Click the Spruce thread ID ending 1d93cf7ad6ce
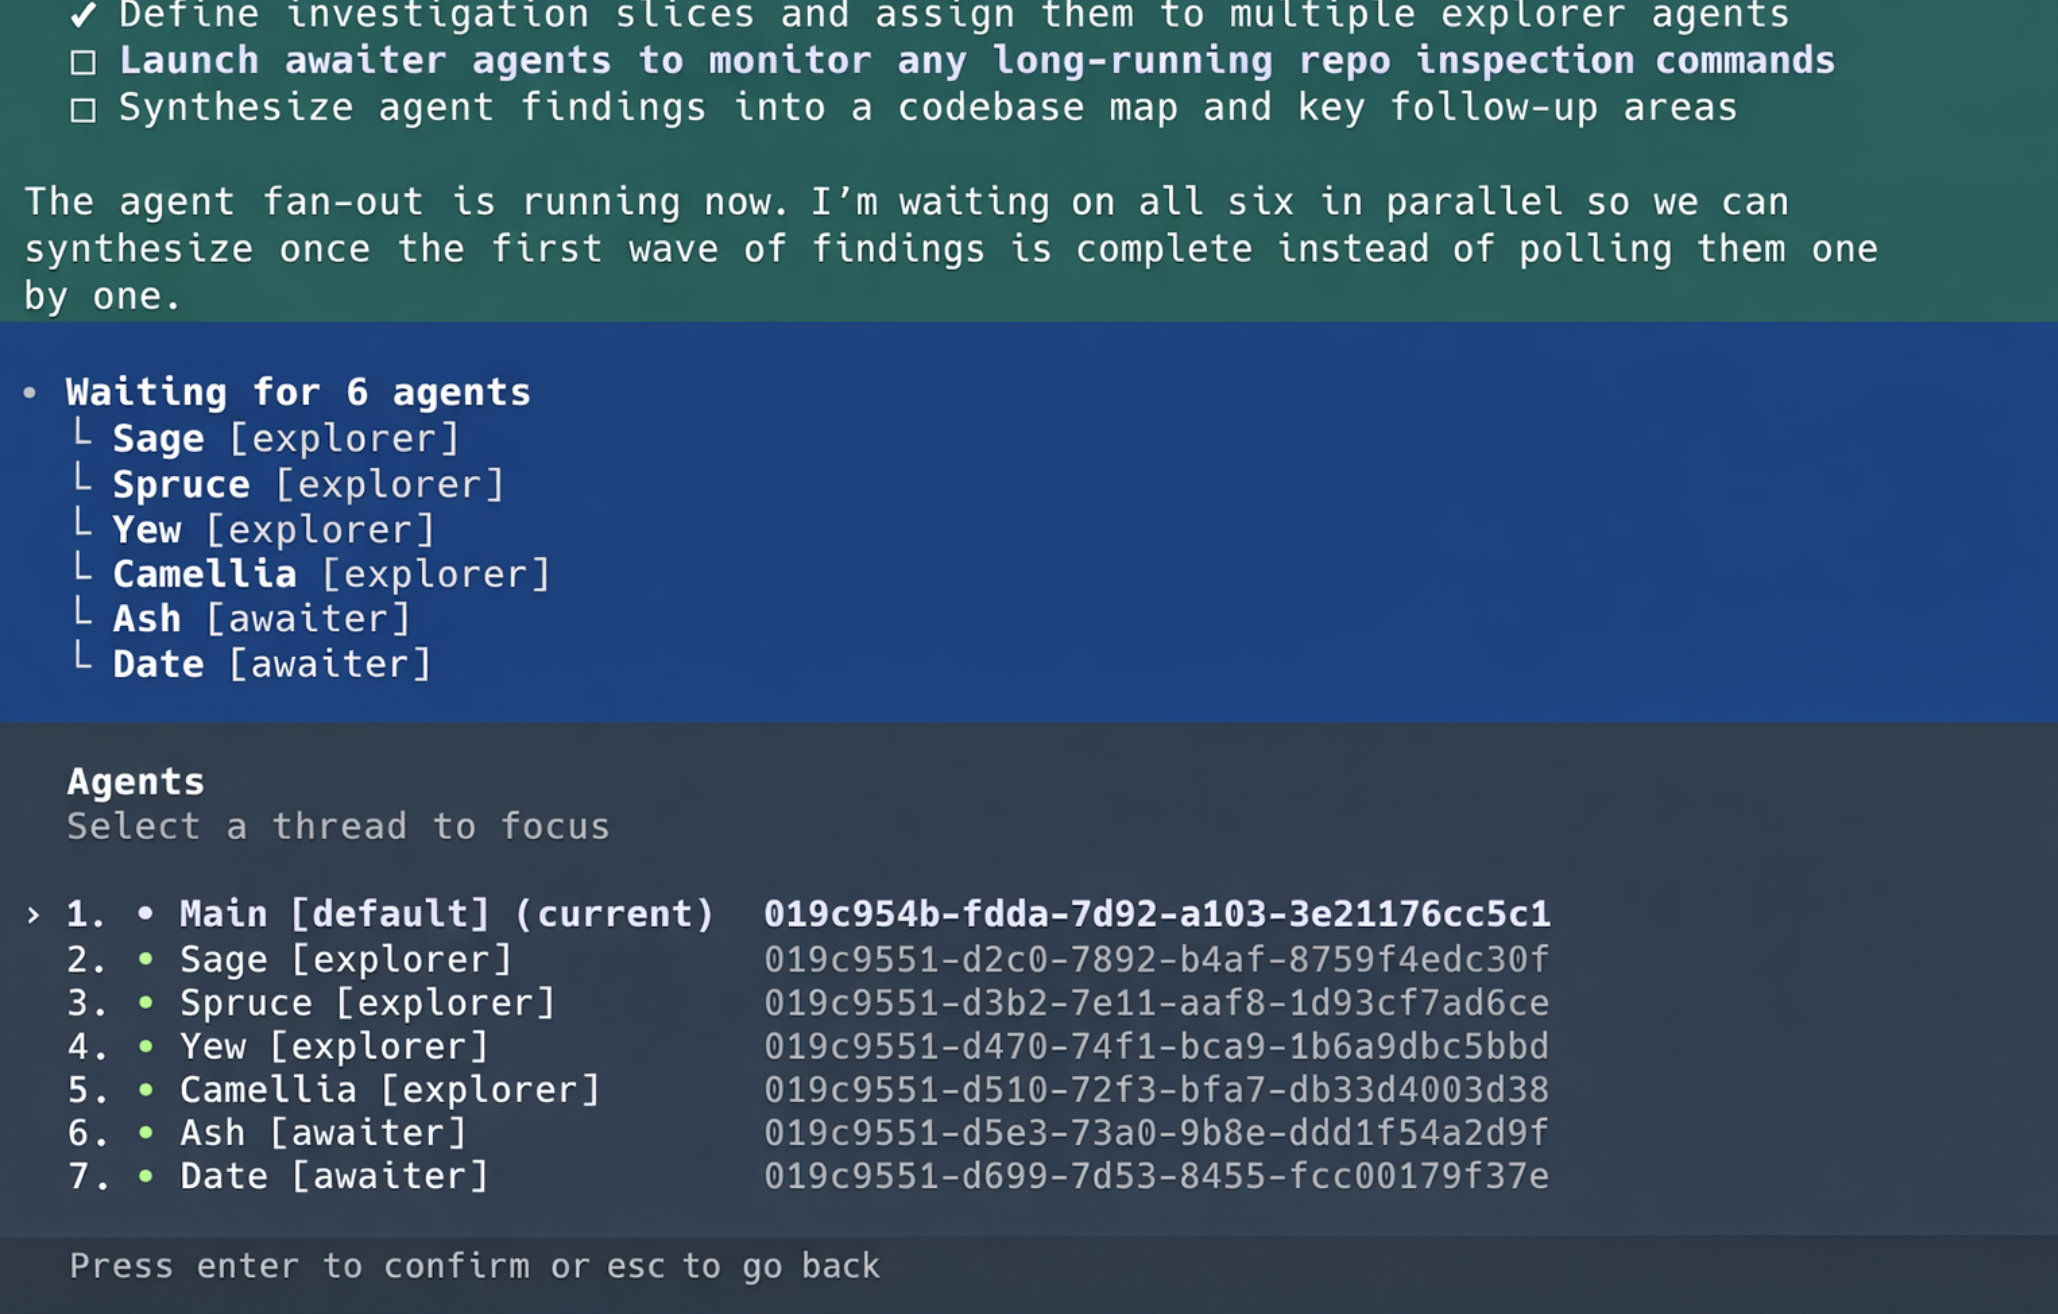 click(x=1156, y=1002)
